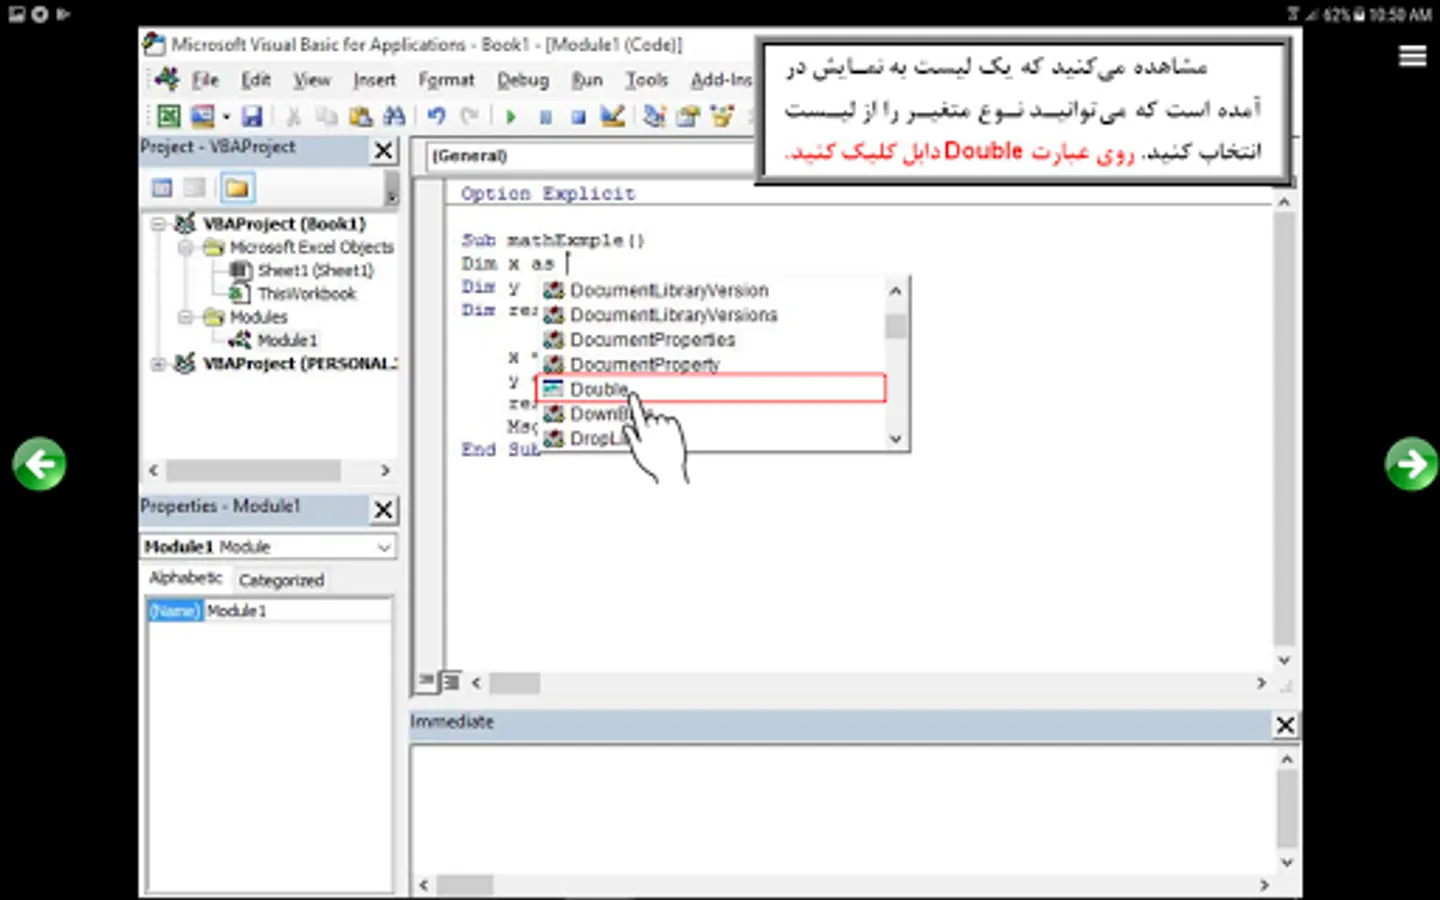Image resolution: width=1440 pixels, height=900 pixels.
Task: Switch to the Categorized tab
Action: (281, 580)
